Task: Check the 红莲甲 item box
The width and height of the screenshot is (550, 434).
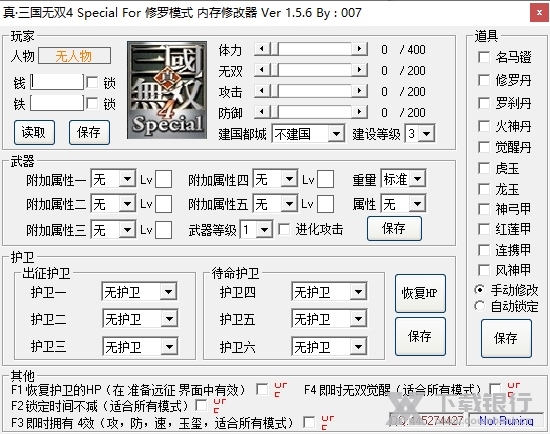Action: point(484,229)
